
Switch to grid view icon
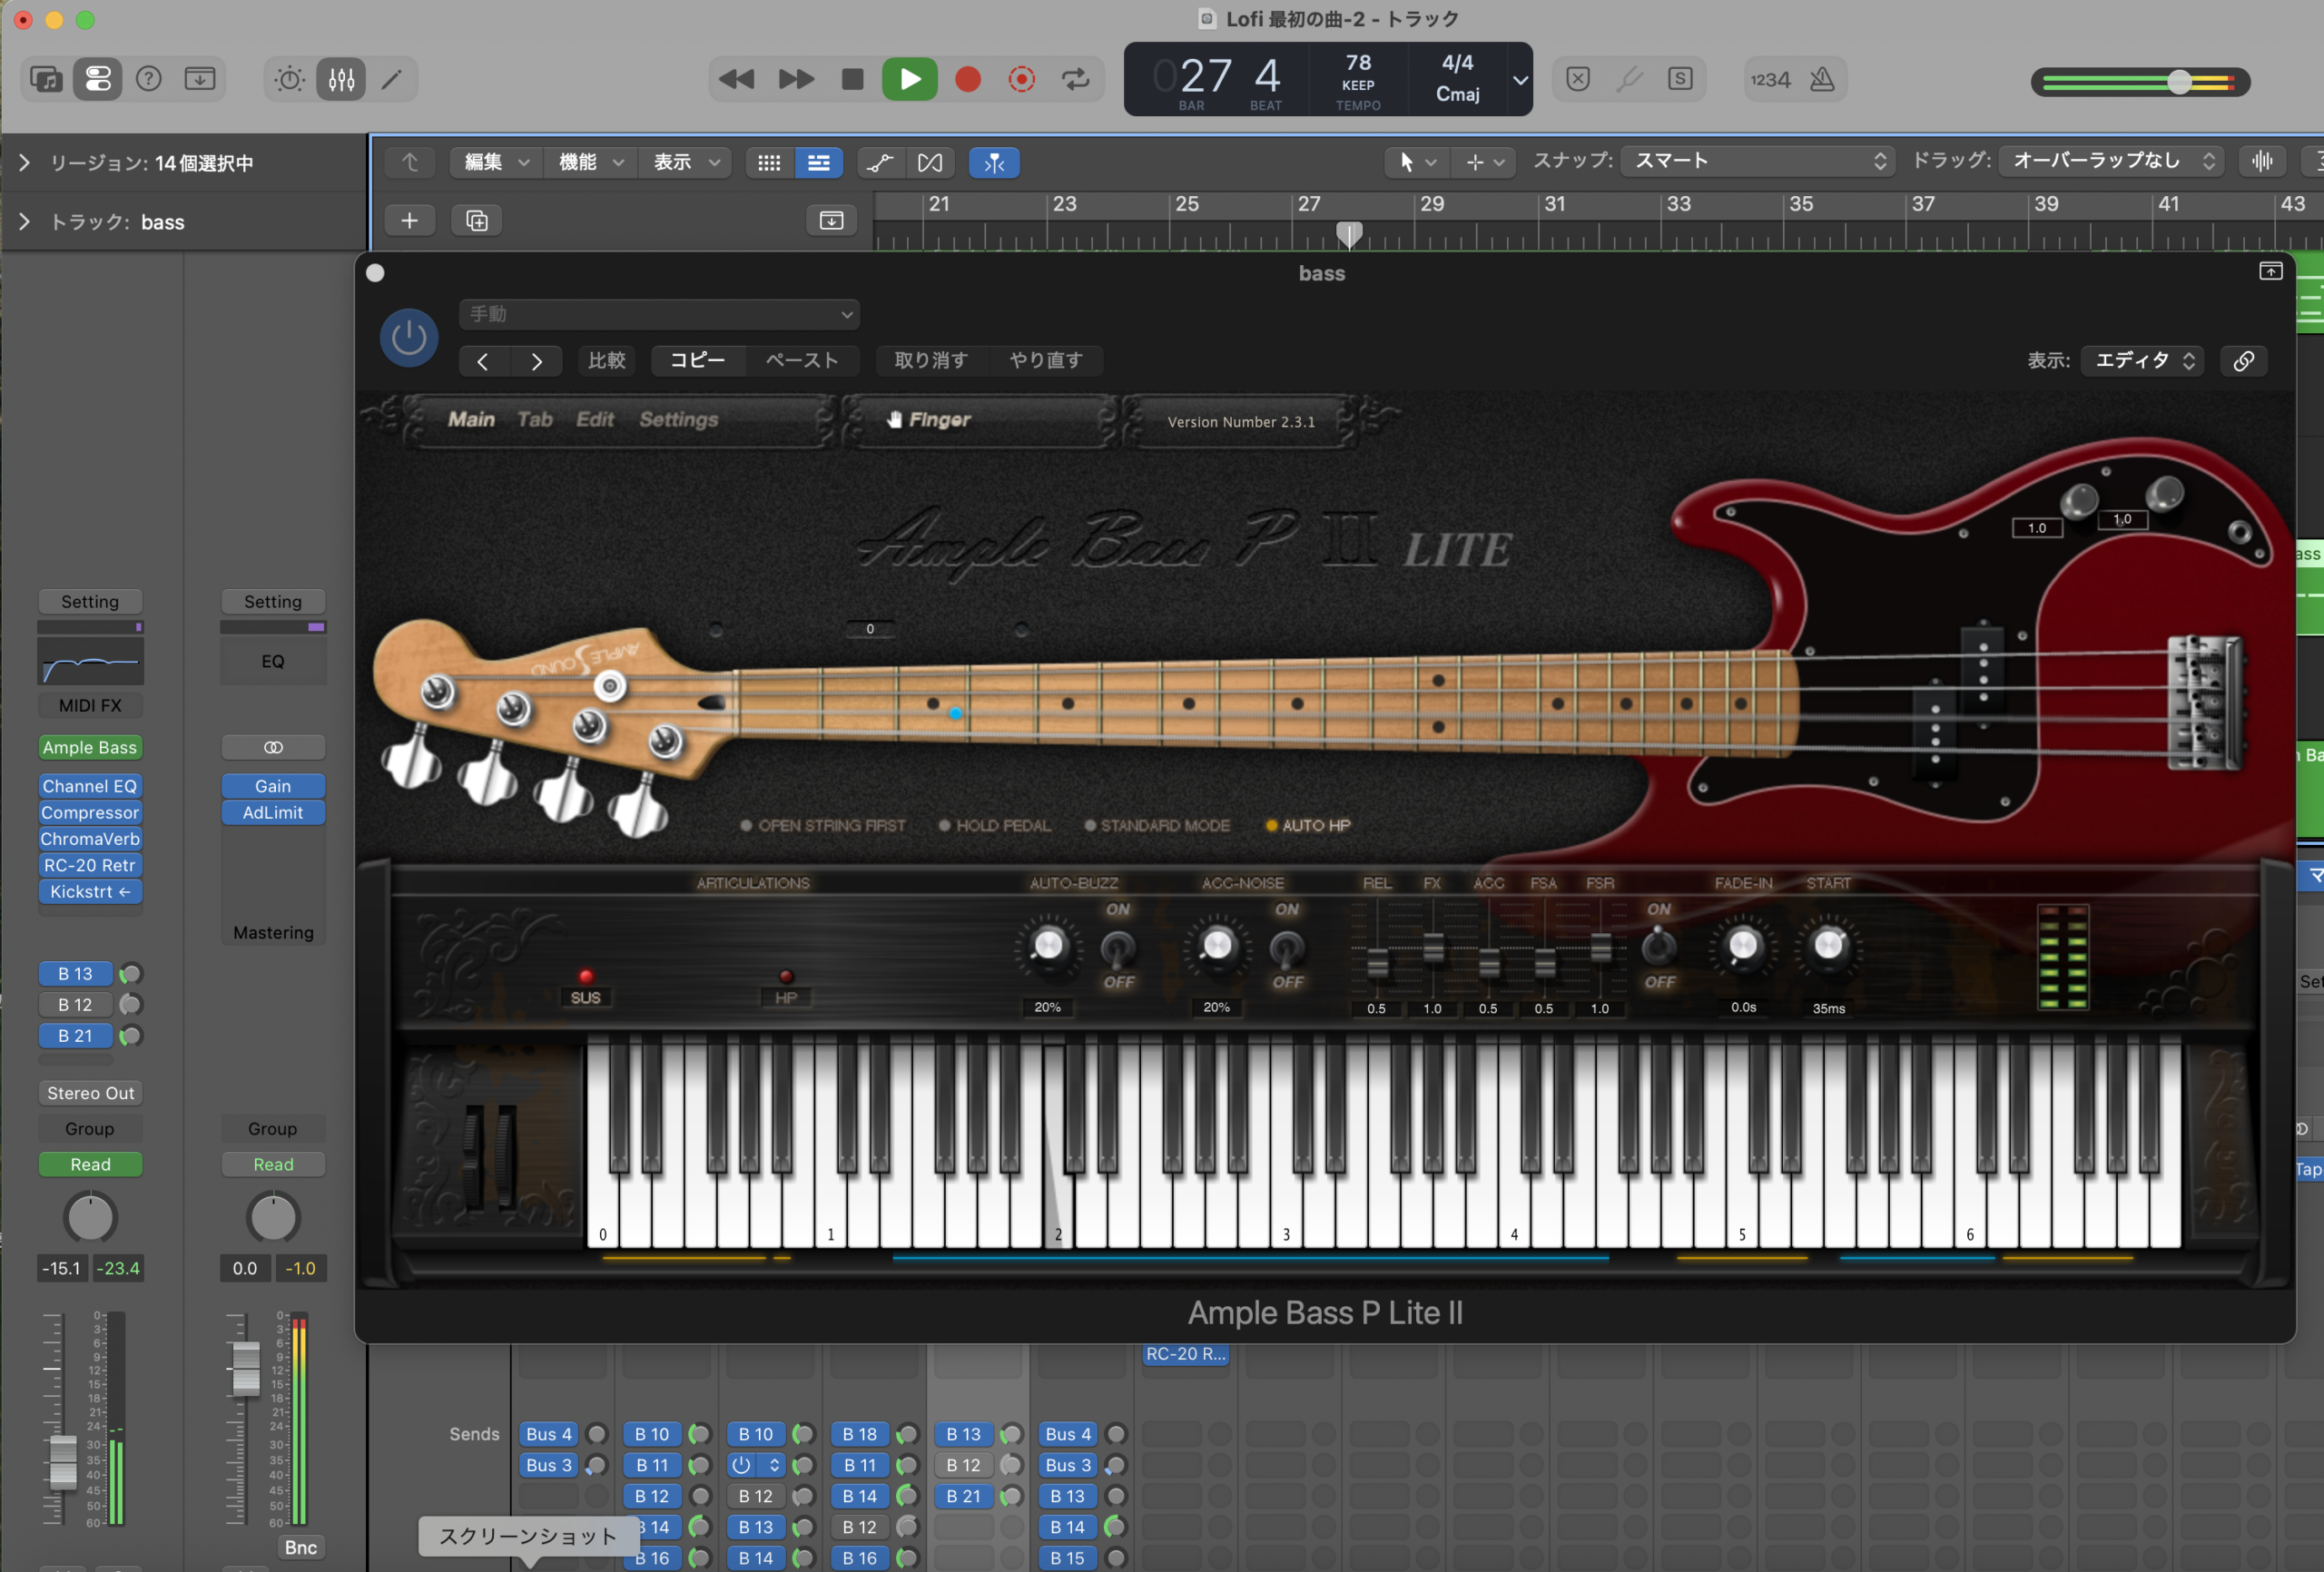769,162
